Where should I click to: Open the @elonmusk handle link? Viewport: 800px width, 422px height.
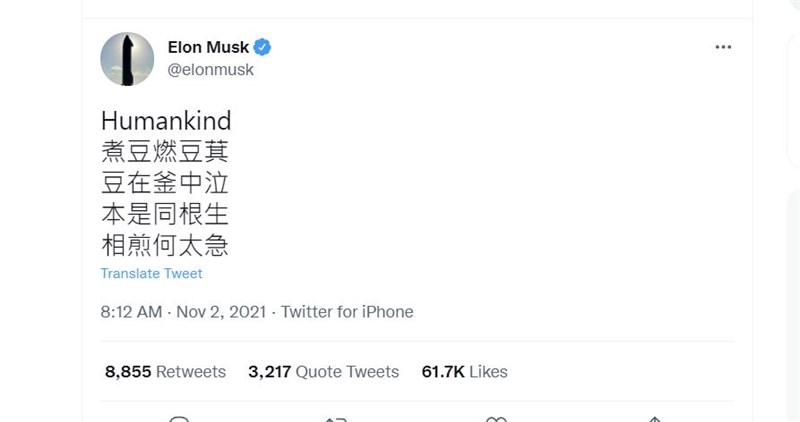click(210, 70)
